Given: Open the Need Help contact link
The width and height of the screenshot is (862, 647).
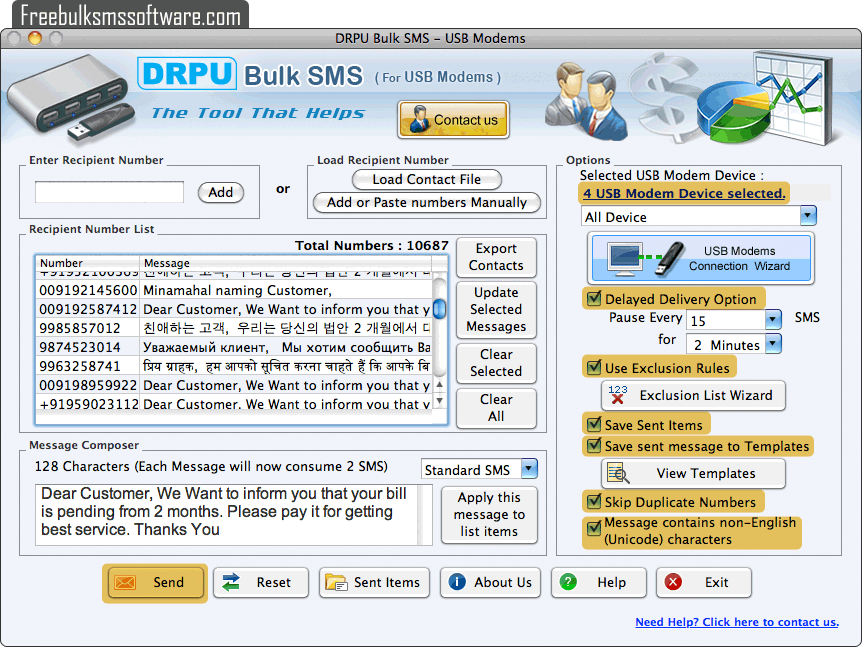Looking at the screenshot, I should 737,622.
